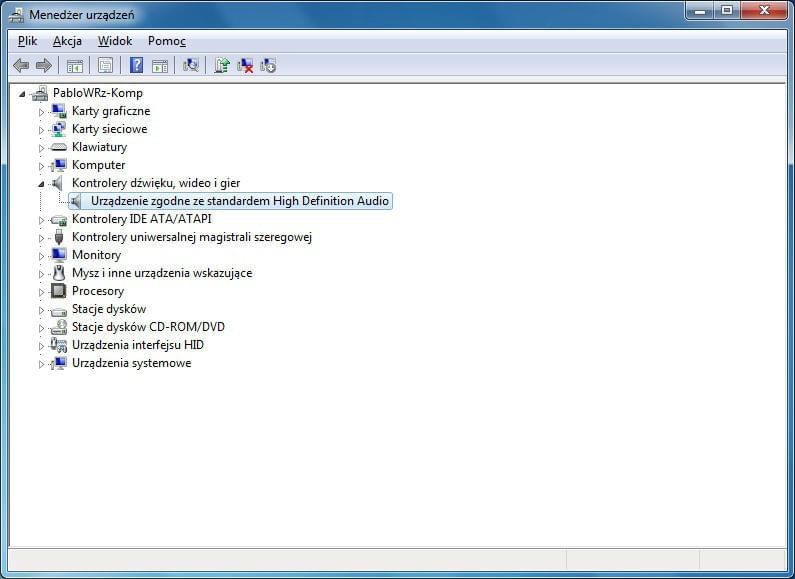
Task: Click the High Definition Audio device icon
Action: (76, 201)
